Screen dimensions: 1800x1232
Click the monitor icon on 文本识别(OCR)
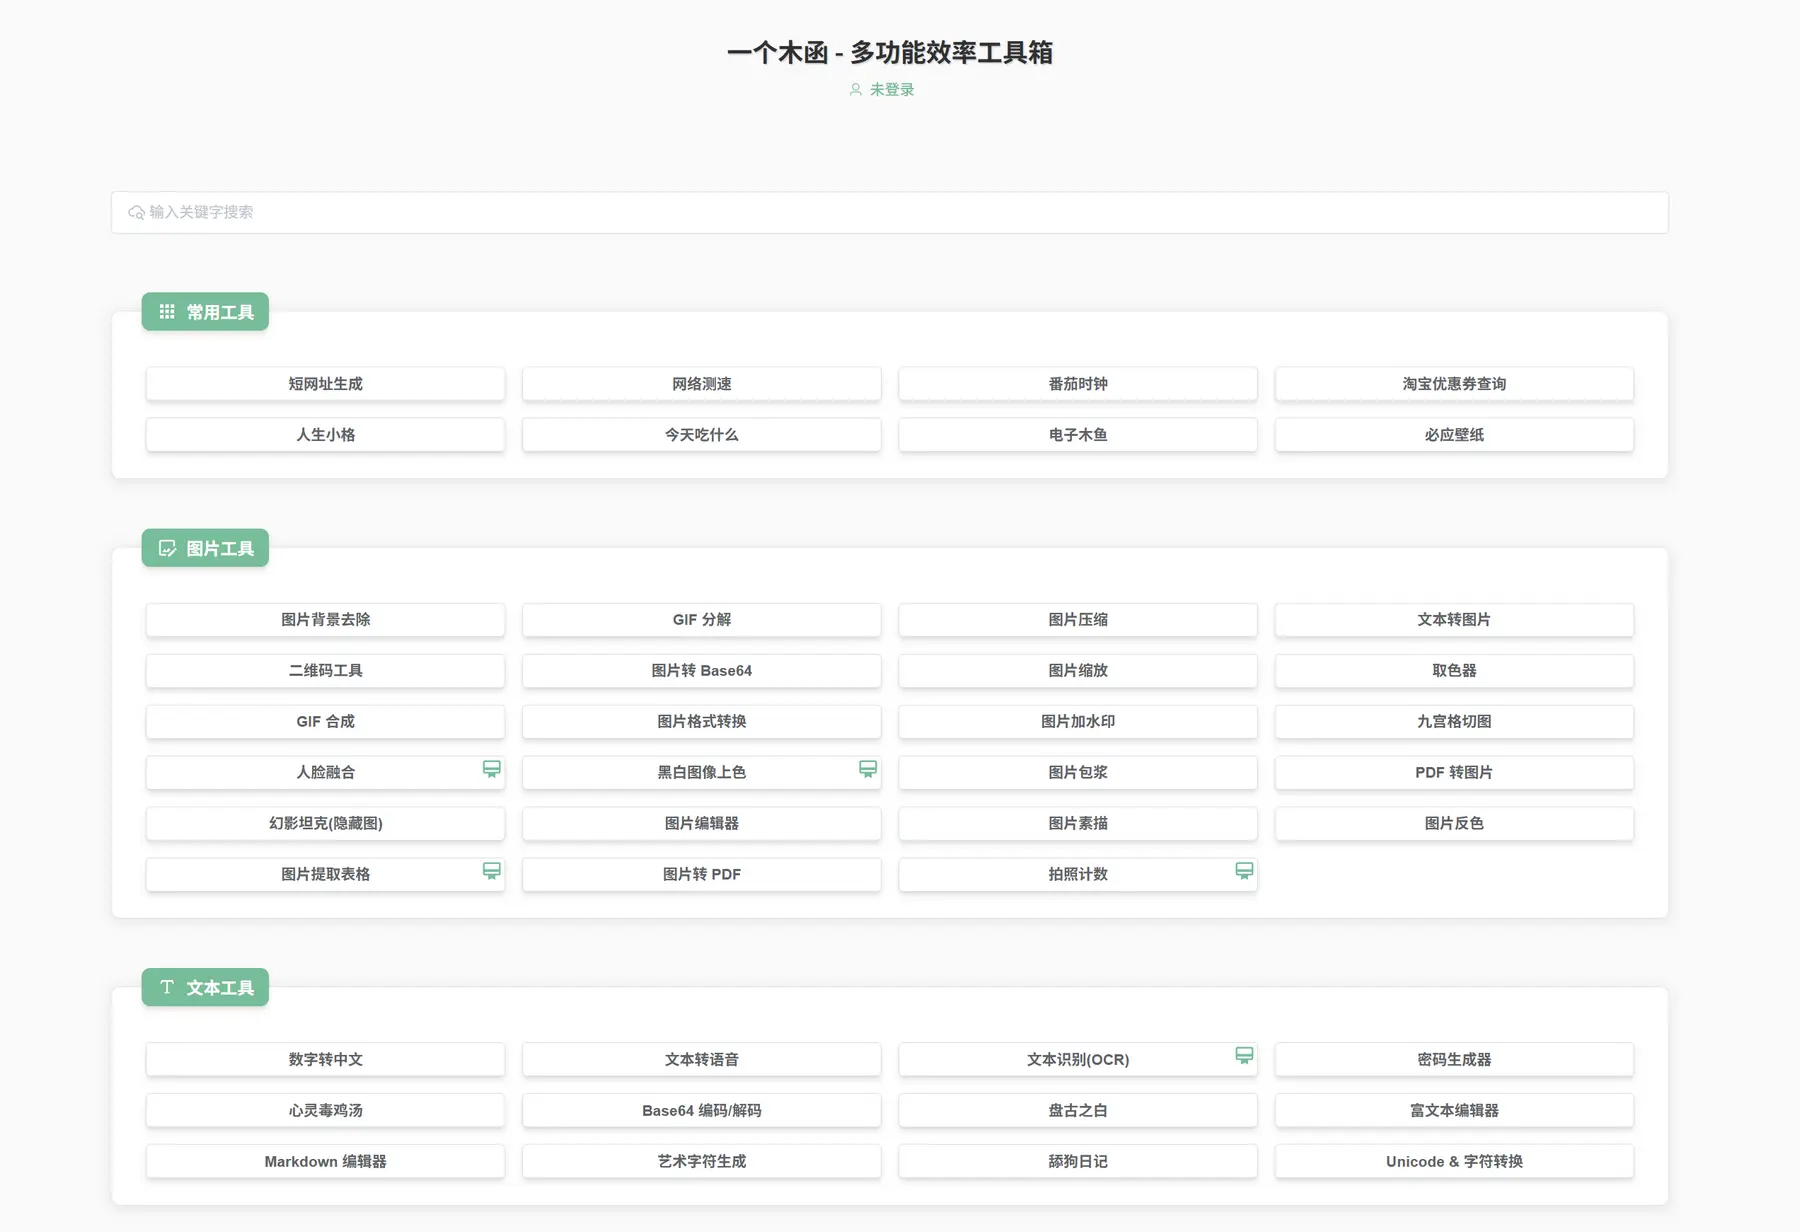(1244, 1053)
